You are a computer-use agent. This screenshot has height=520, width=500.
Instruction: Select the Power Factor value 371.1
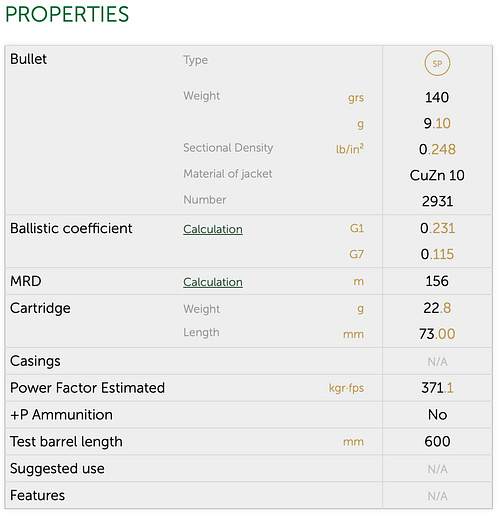tap(437, 388)
